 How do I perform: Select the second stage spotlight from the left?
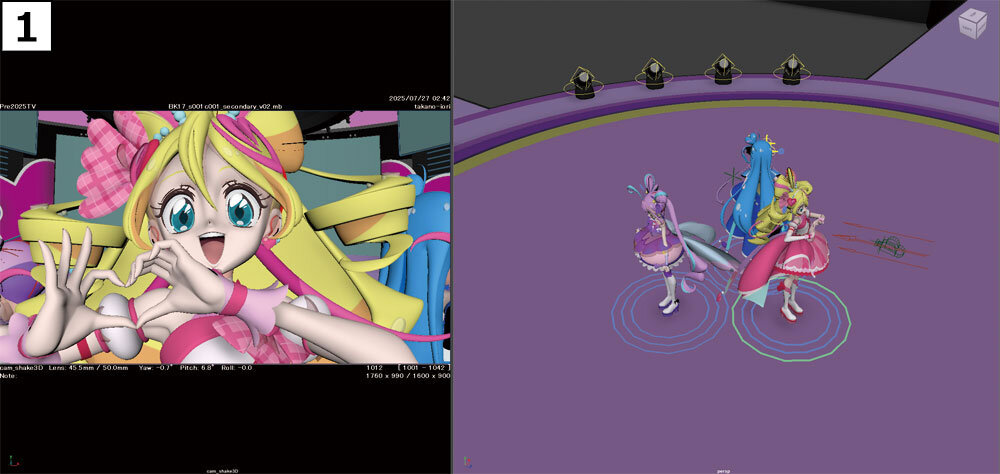pos(652,73)
